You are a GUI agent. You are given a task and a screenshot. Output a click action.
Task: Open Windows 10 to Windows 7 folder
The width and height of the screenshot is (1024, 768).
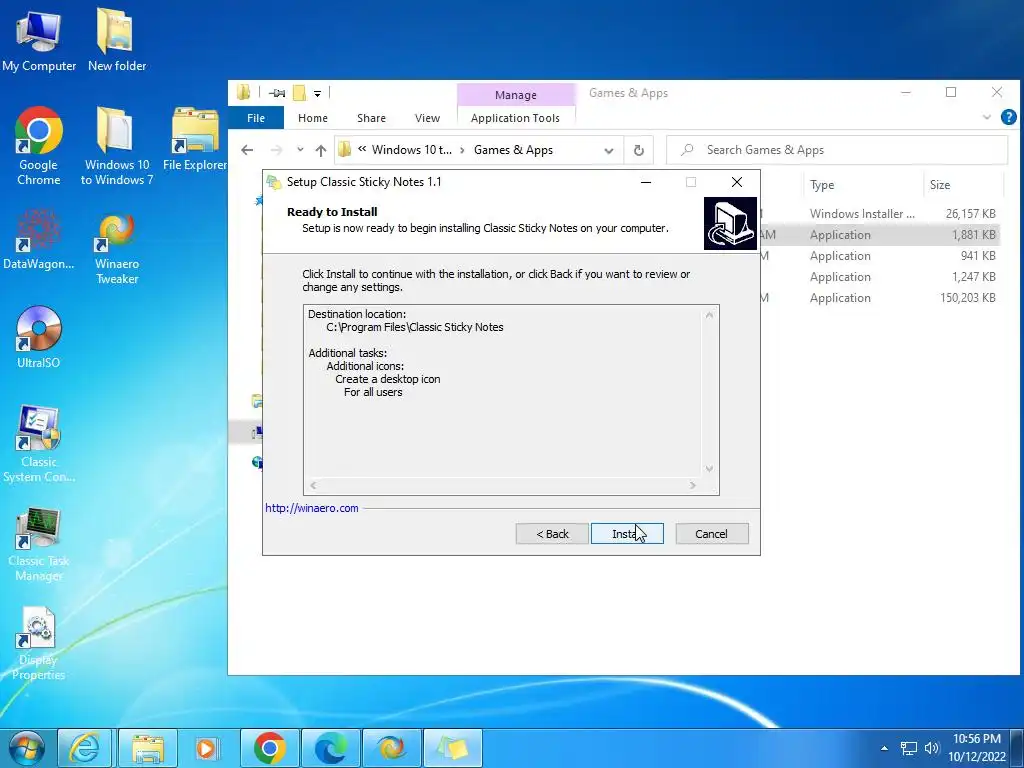pos(117,146)
